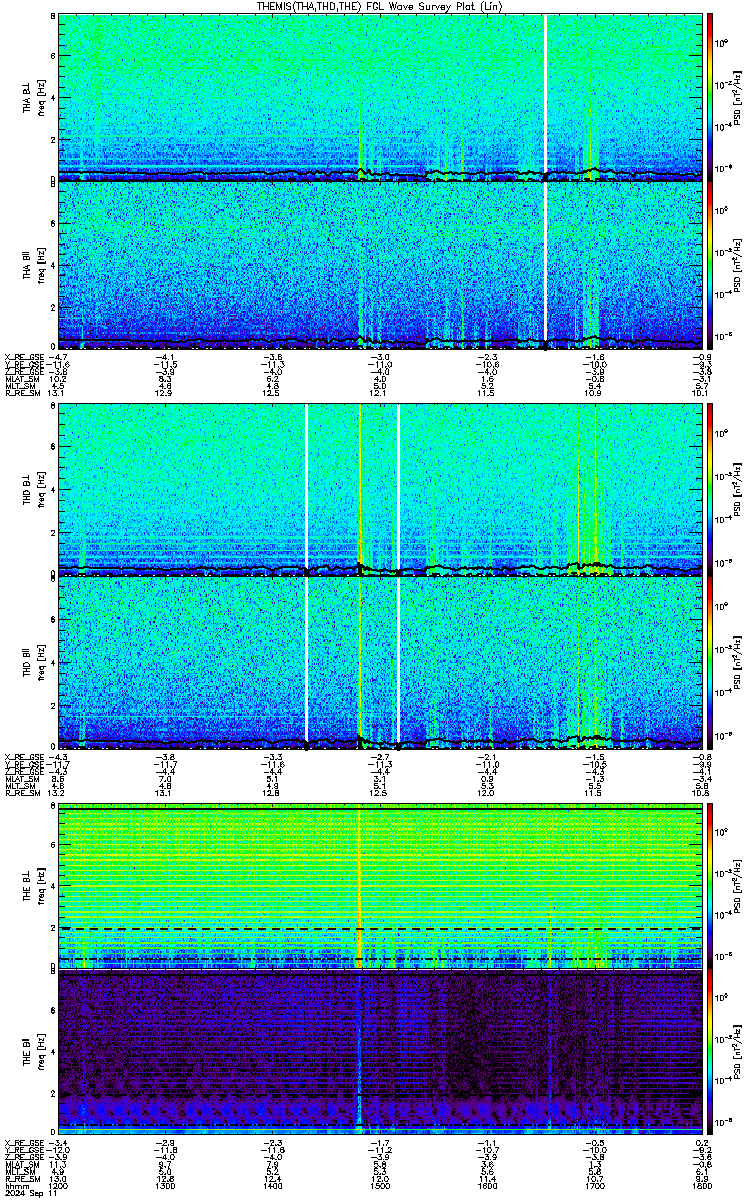Click the PSD unit label beside THE bottom color bar
Viewport: 750px width, 1200px height.
point(738,1052)
